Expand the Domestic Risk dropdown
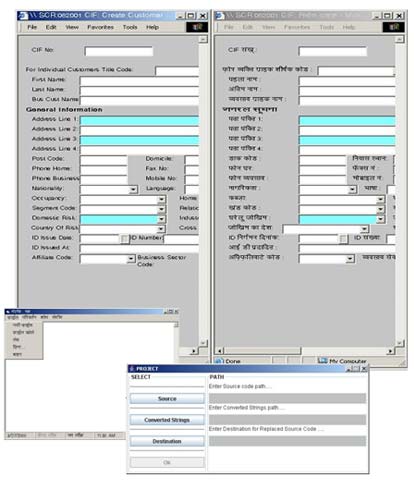 click(161, 219)
